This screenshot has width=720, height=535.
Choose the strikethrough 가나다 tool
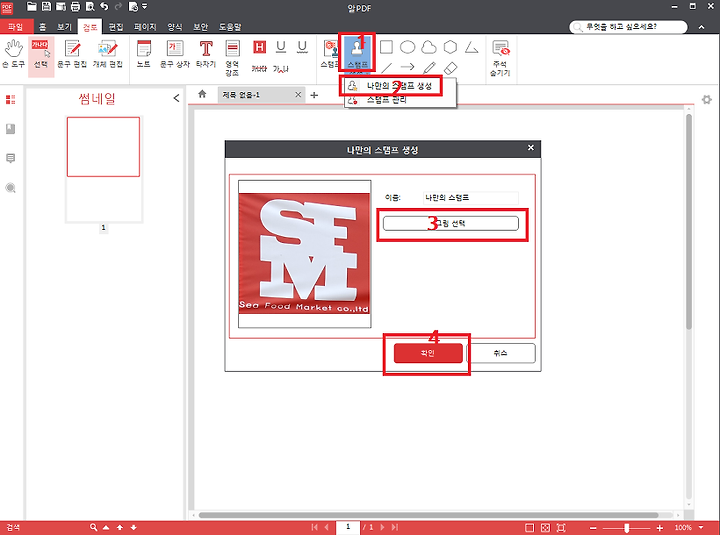tap(259, 69)
